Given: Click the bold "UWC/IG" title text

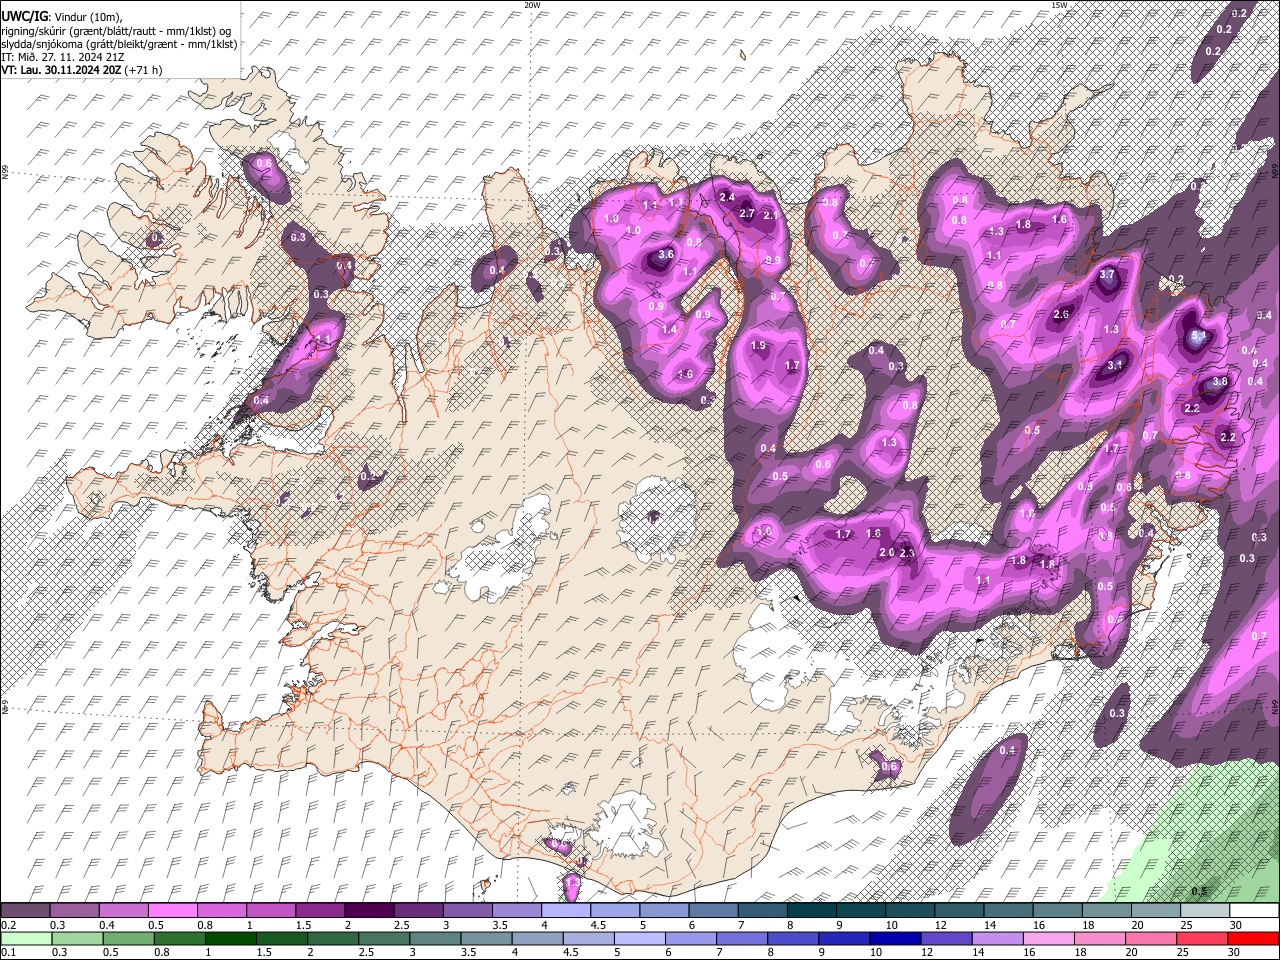Looking at the screenshot, I should click(24, 16).
